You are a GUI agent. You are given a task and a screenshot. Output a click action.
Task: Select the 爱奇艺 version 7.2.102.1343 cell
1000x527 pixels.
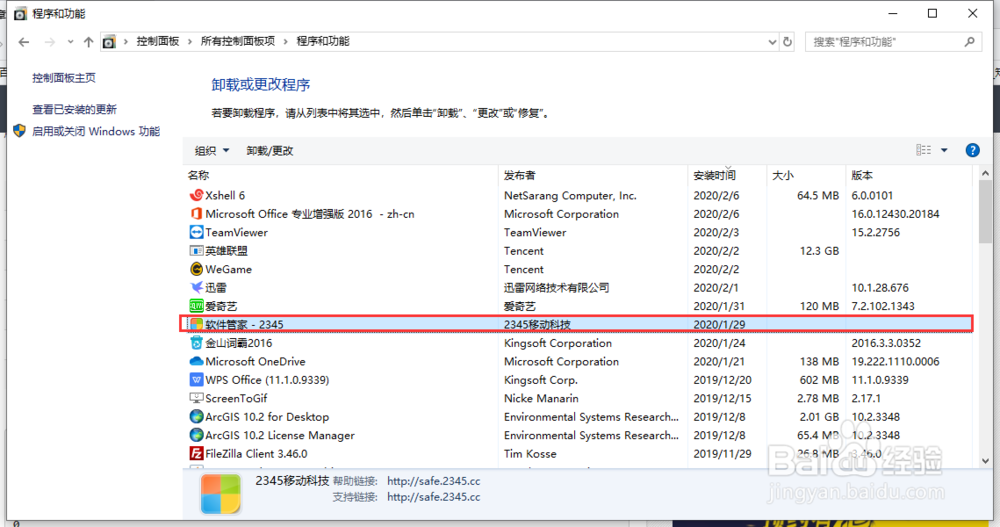pyautogui.click(x=883, y=306)
